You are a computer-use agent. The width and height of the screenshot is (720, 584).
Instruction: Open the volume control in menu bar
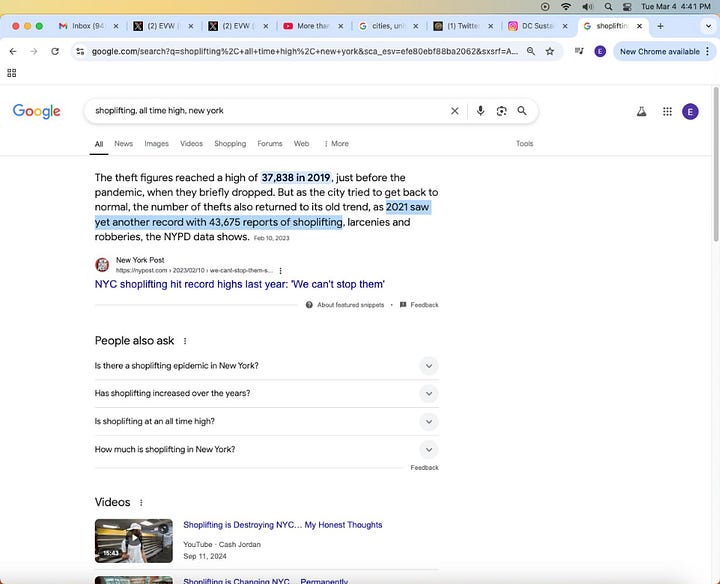click(587, 6)
